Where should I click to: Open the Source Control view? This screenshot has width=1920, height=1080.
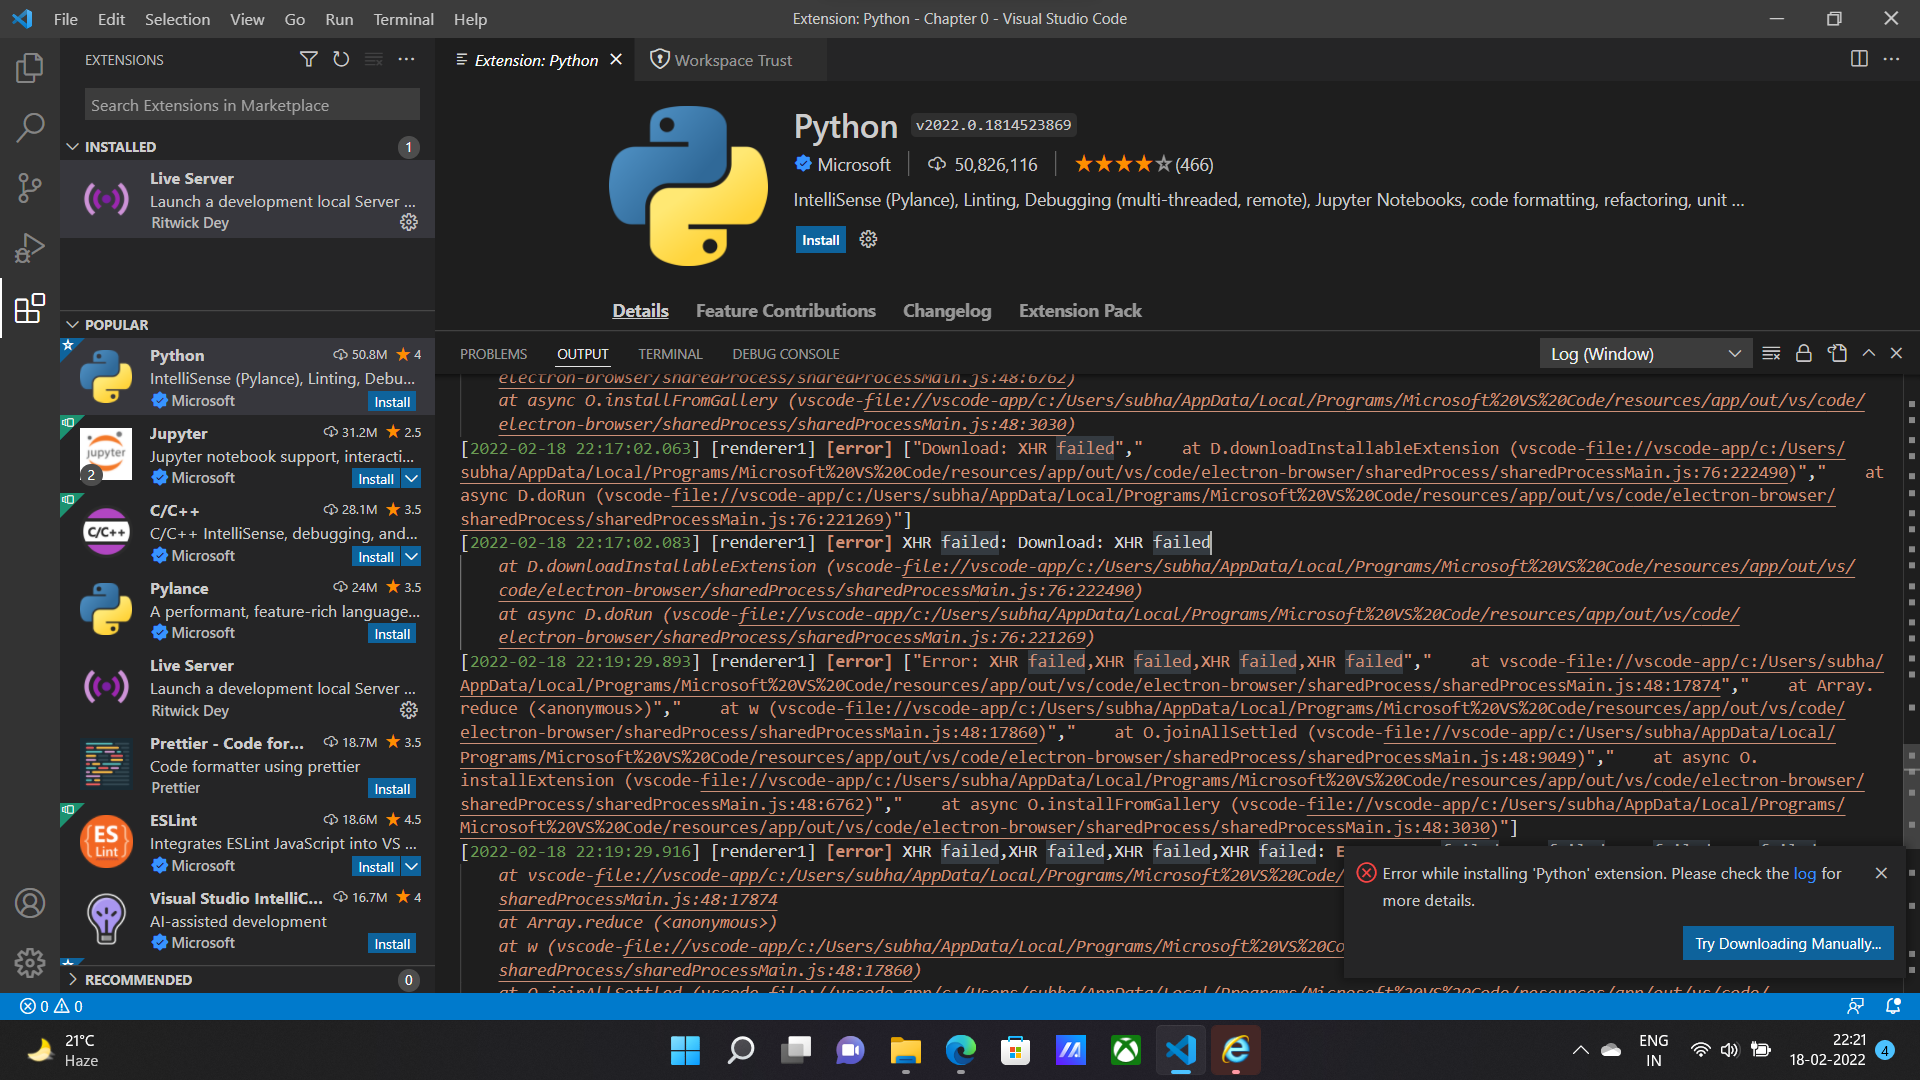(30, 188)
